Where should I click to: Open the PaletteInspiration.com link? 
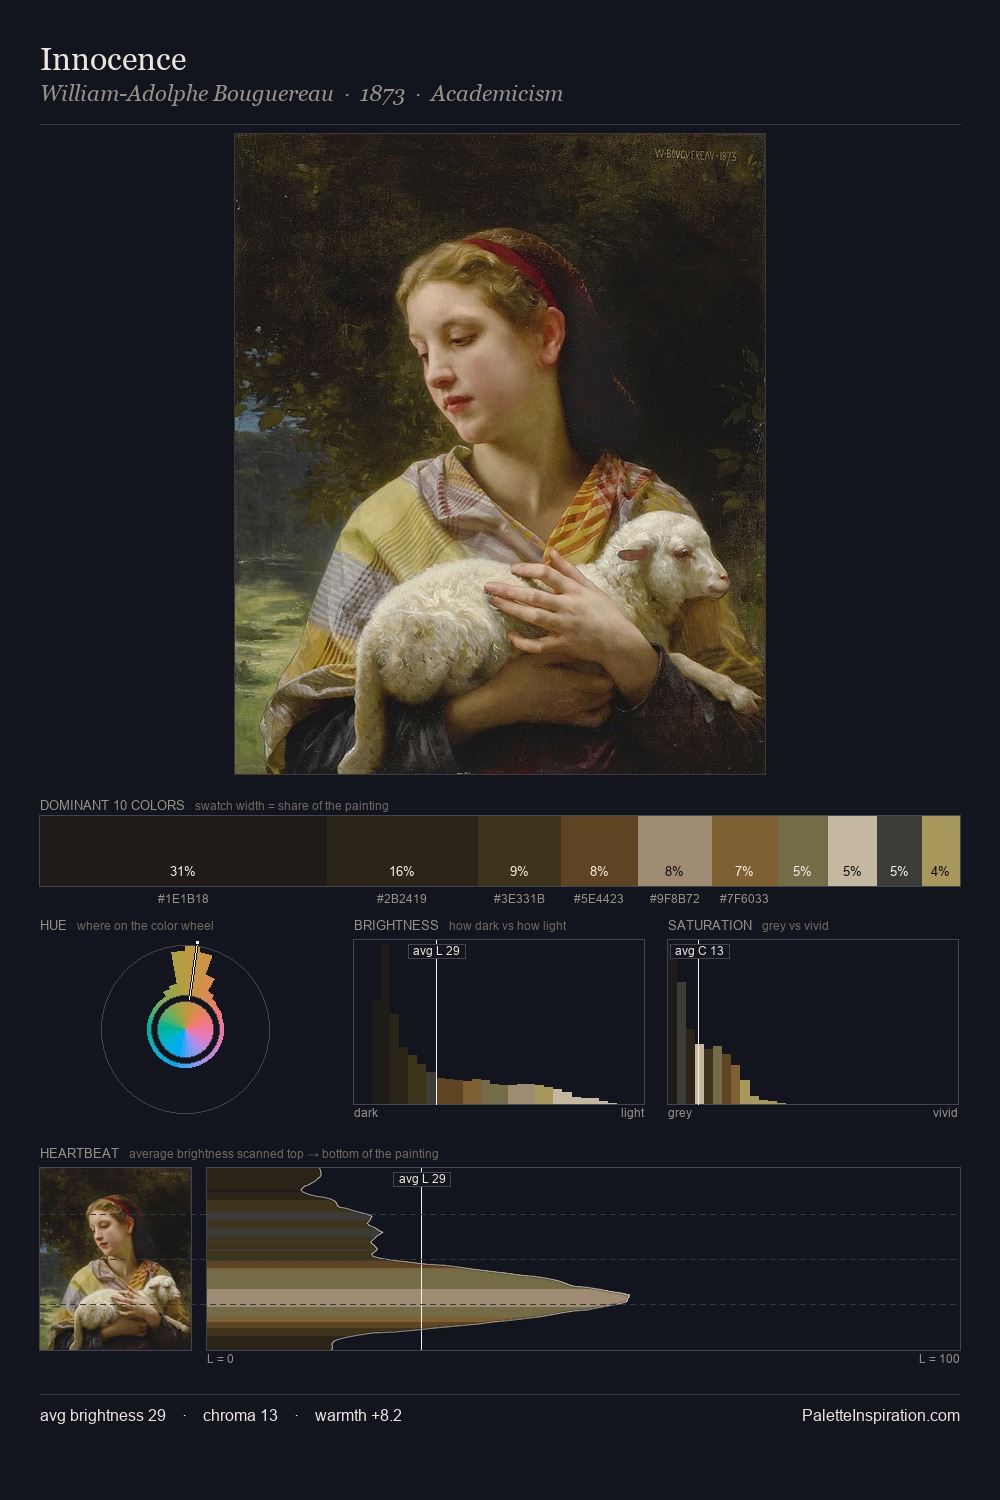pos(881,1415)
